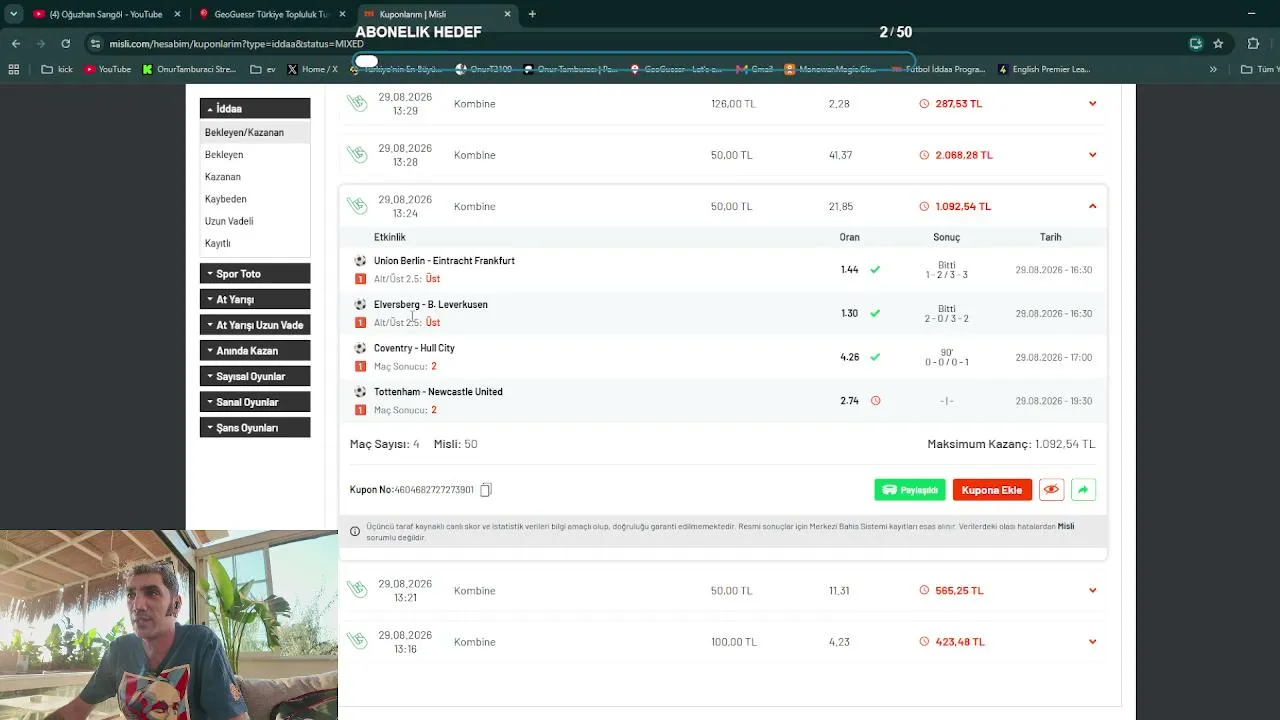1280x720 pixels.
Task: Select Bekleyen/Kazanan in the sidebar
Action: point(255,132)
